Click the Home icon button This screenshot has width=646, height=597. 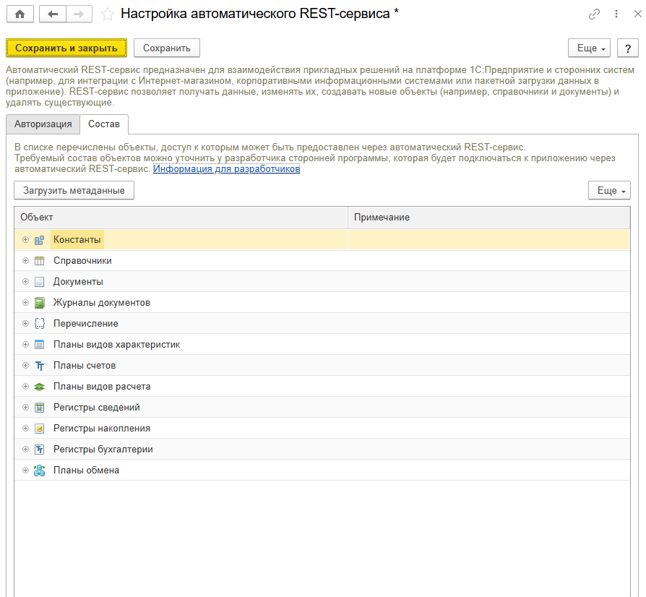pyautogui.click(x=20, y=14)
